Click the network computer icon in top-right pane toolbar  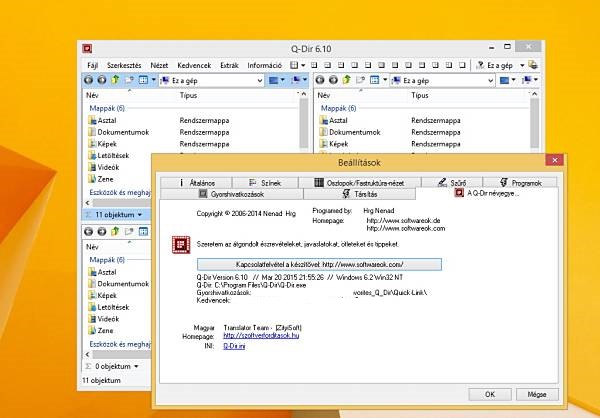[528, 80]
